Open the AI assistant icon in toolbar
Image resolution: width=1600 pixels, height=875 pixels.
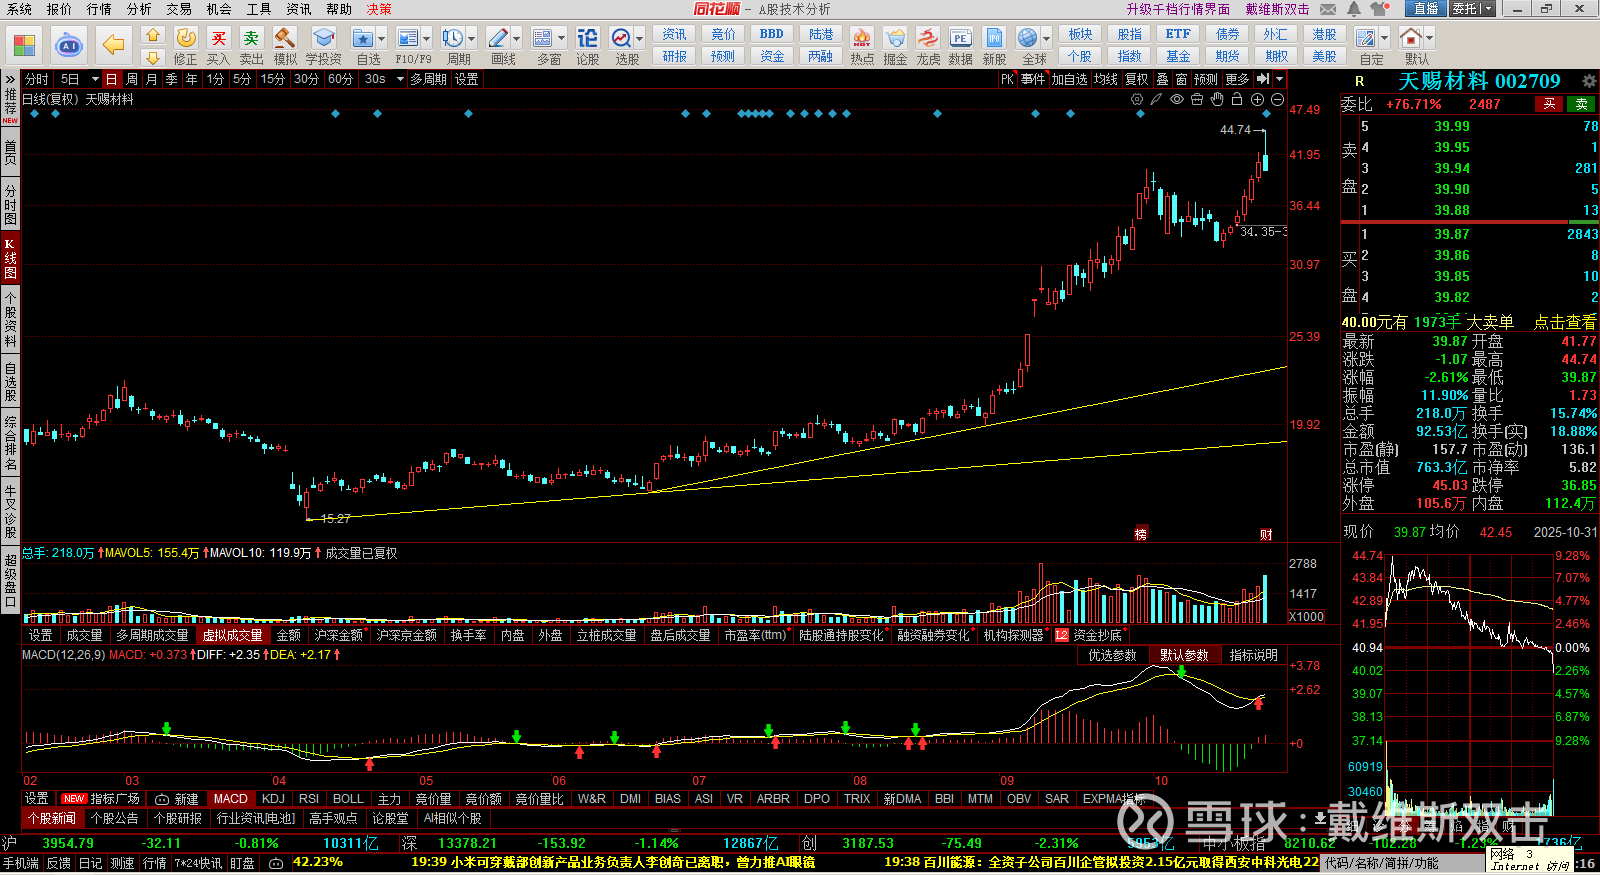(x=69, y=45)
